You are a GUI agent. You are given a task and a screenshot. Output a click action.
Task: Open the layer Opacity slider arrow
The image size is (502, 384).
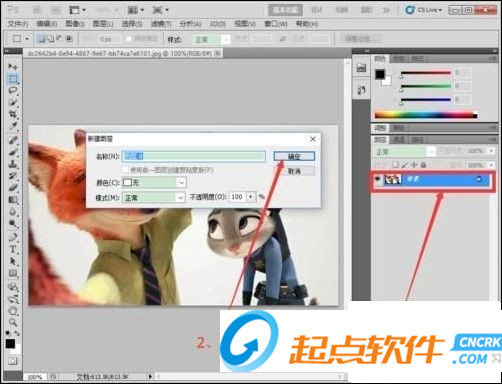(491, 151)
